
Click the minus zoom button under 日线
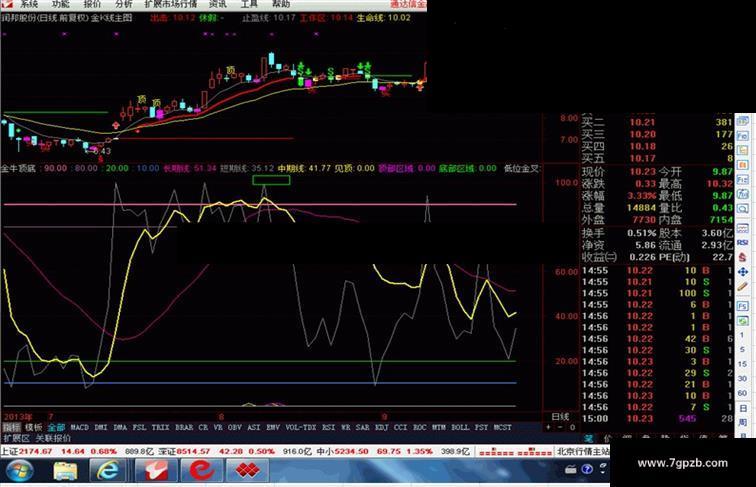(x=560, y=427)
